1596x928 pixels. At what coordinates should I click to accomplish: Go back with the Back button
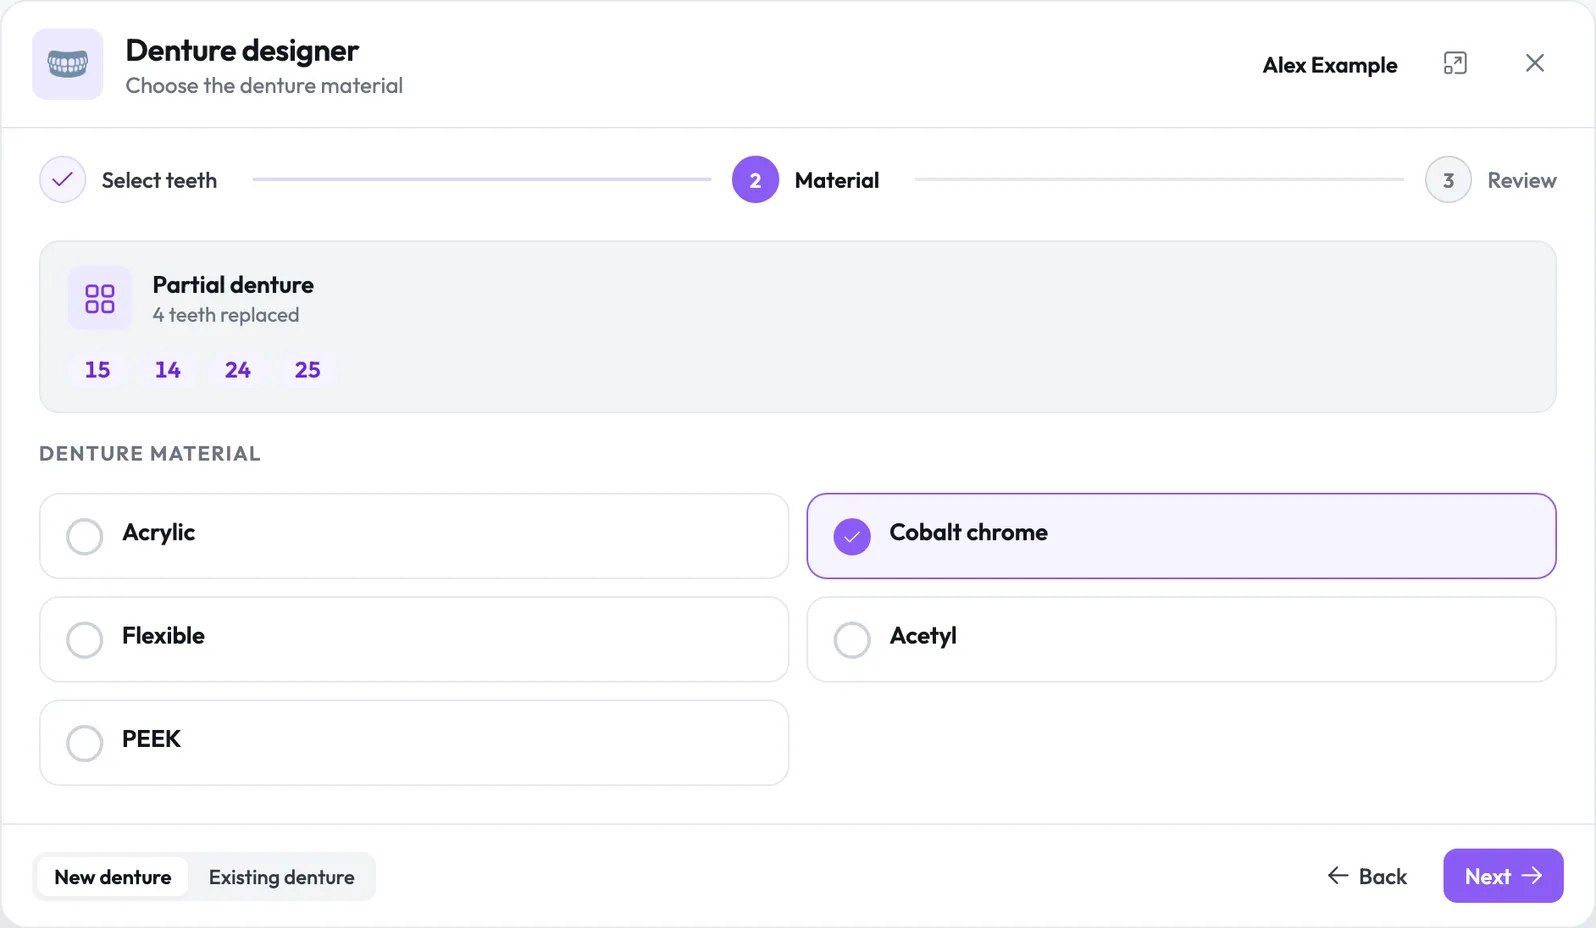tap(1367, 876)
